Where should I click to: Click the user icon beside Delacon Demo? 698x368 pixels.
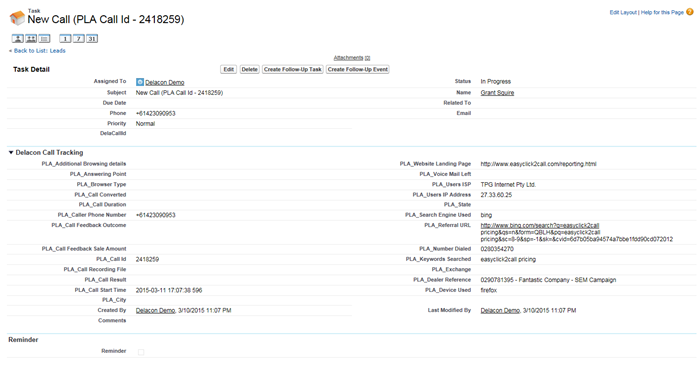pyautogui.click(x=140, y=82)
